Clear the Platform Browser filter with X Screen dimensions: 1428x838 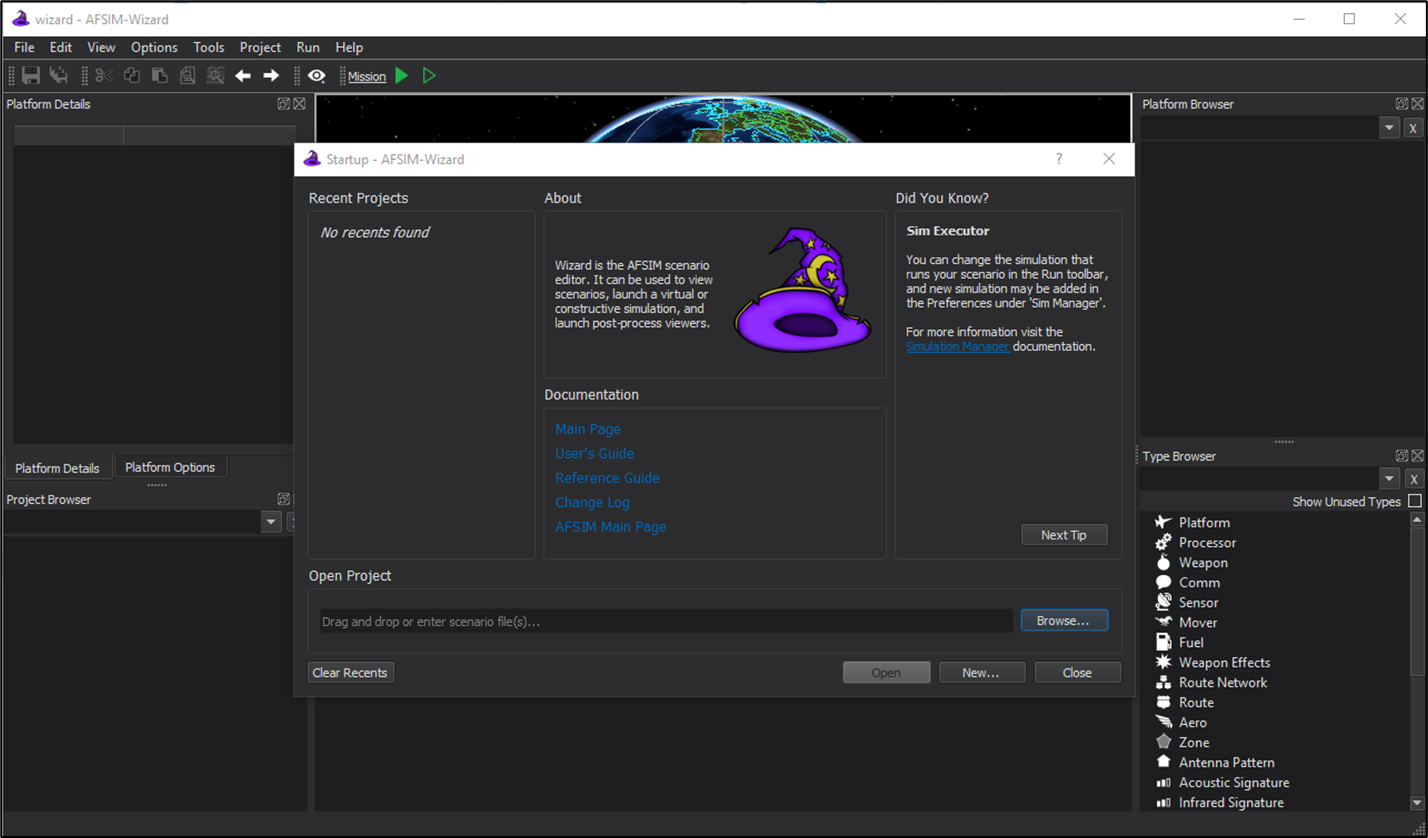pyautogui.click(x=1413, y=128)
